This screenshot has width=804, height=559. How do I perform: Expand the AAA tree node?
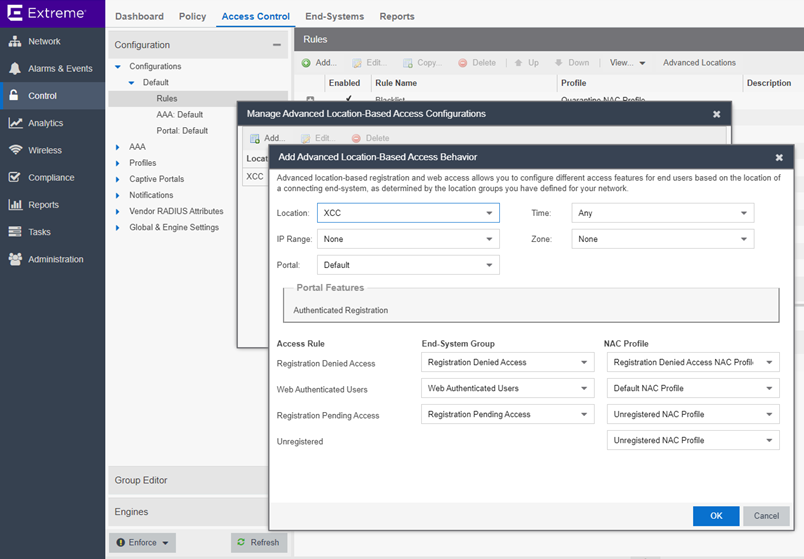click(x=117, y=147)
